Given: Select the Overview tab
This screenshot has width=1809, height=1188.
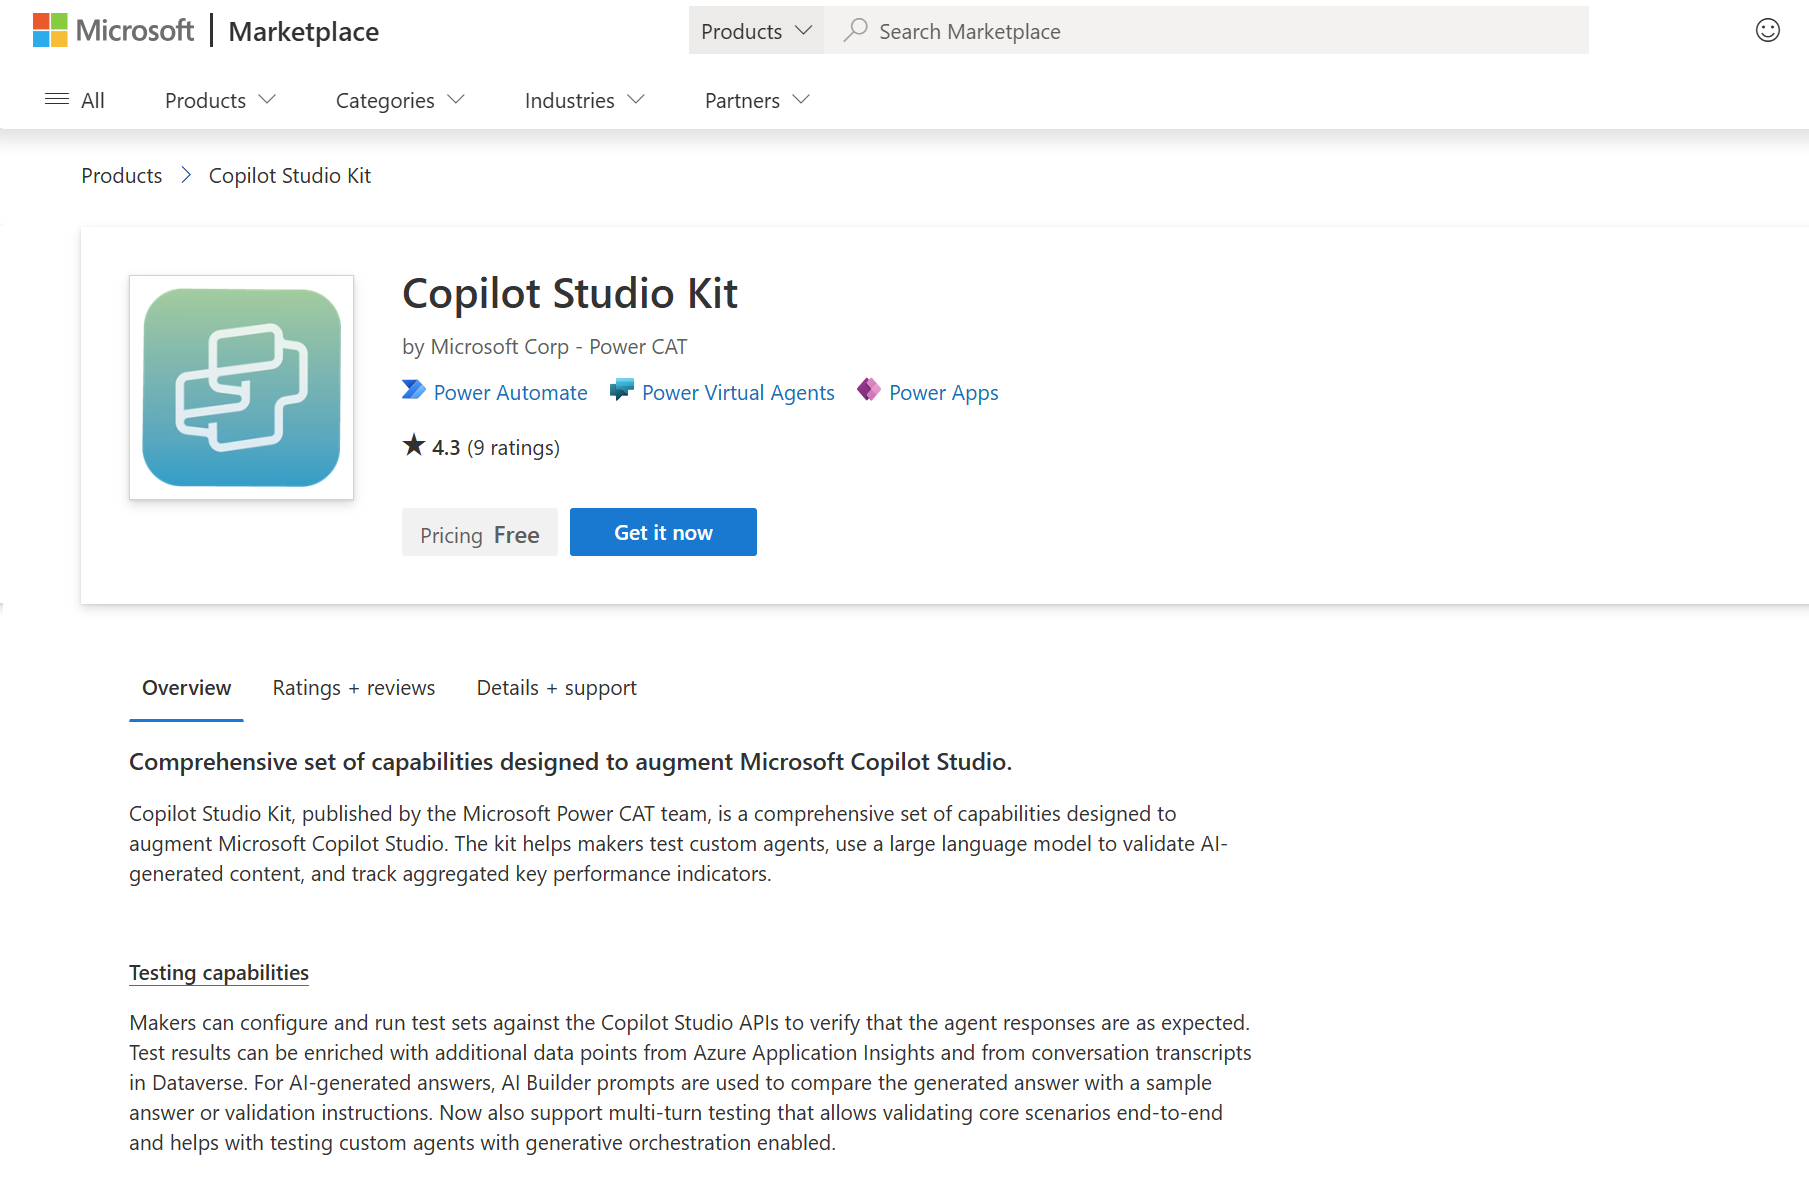Looking at the screenshot, I should click(x=186, y=688).
